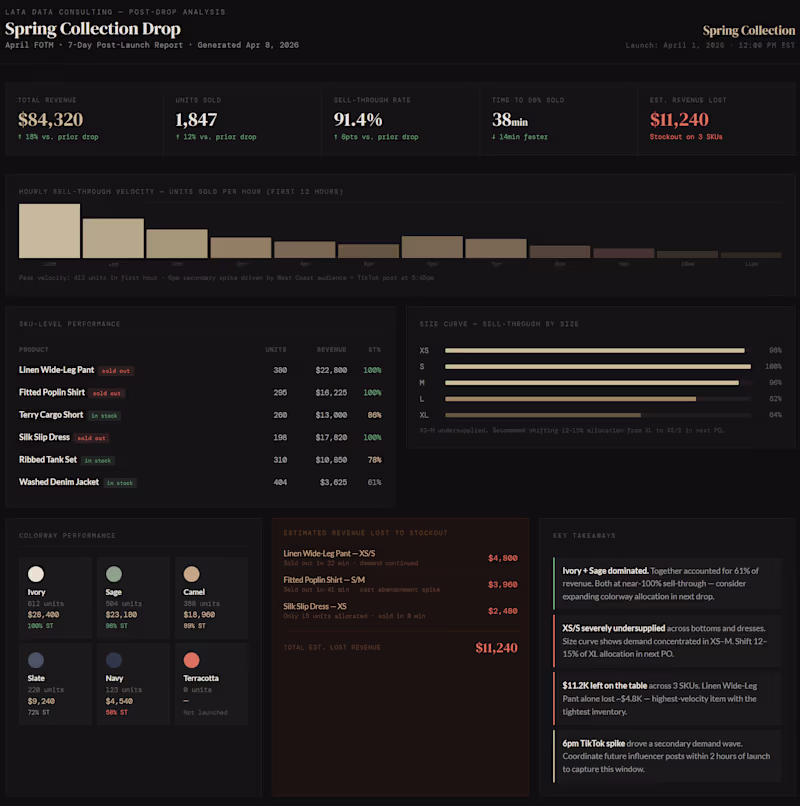Open the "XS/S severely undersupplied" takeaway
This screenshot has width=800, height=806.
coord(667,641)
